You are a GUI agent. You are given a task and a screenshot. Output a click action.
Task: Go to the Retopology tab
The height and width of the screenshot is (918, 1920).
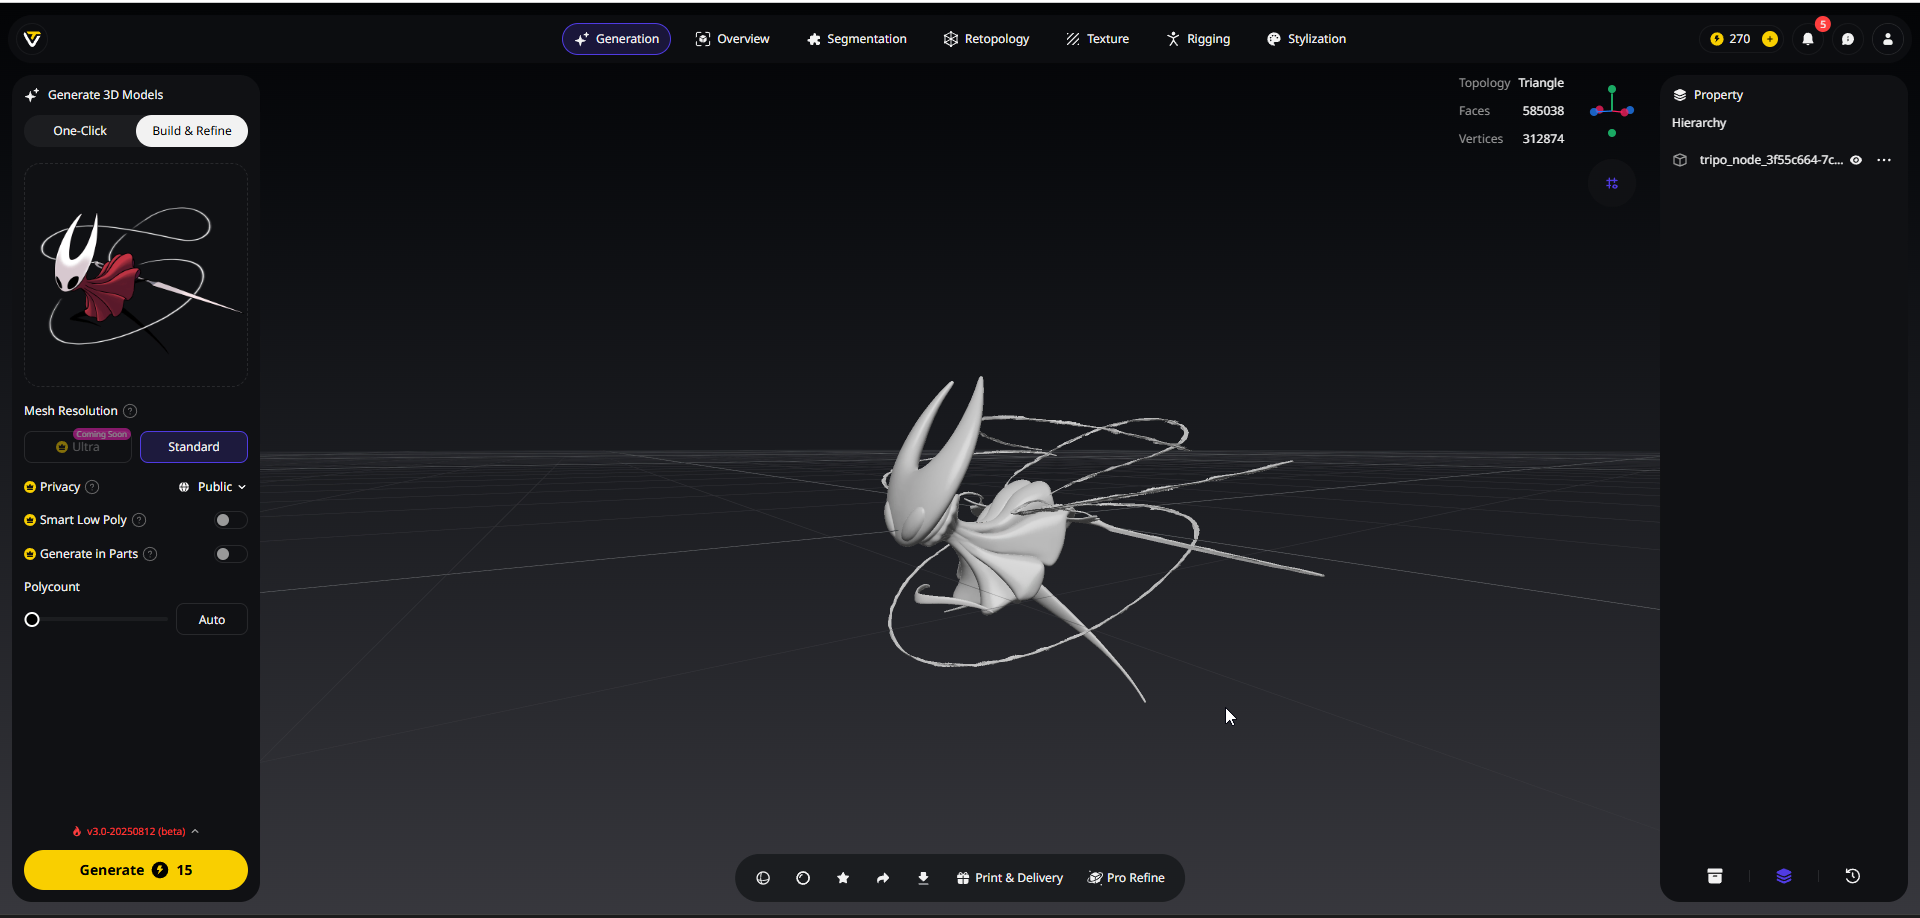(x=986, y=39)
